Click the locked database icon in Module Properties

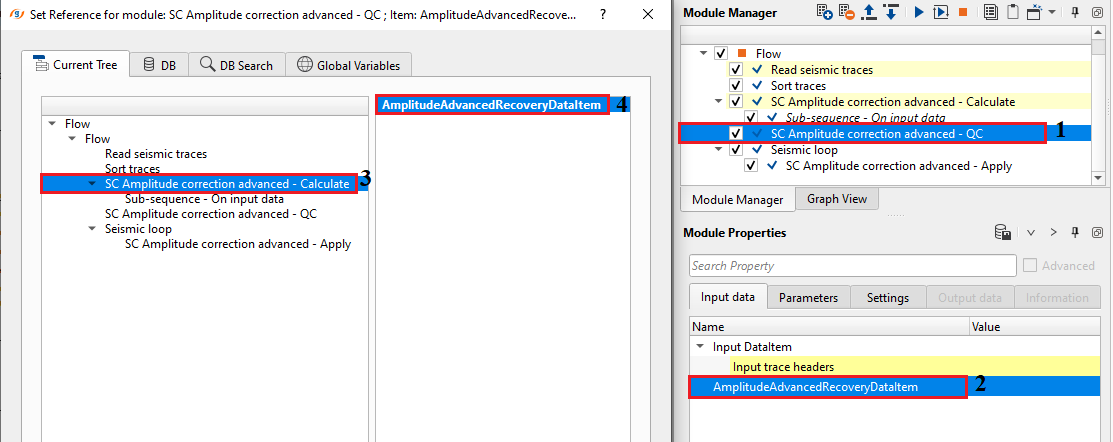point(1002,233)
